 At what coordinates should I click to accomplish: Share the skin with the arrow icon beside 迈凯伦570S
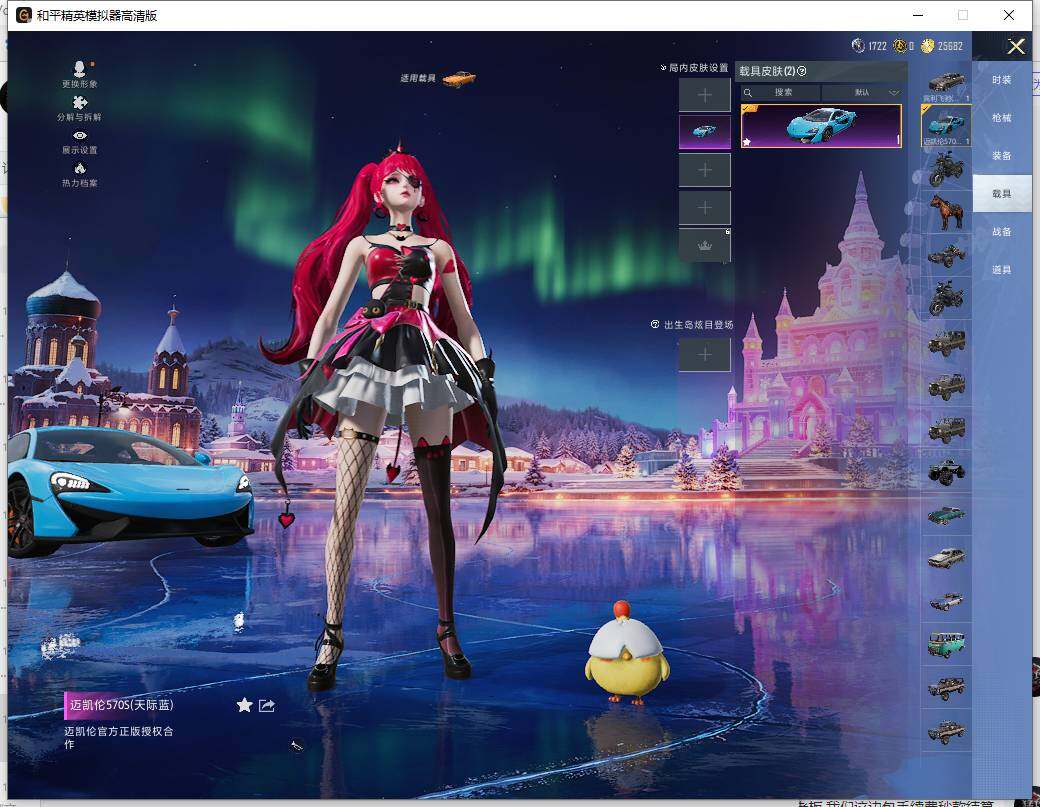267,706
